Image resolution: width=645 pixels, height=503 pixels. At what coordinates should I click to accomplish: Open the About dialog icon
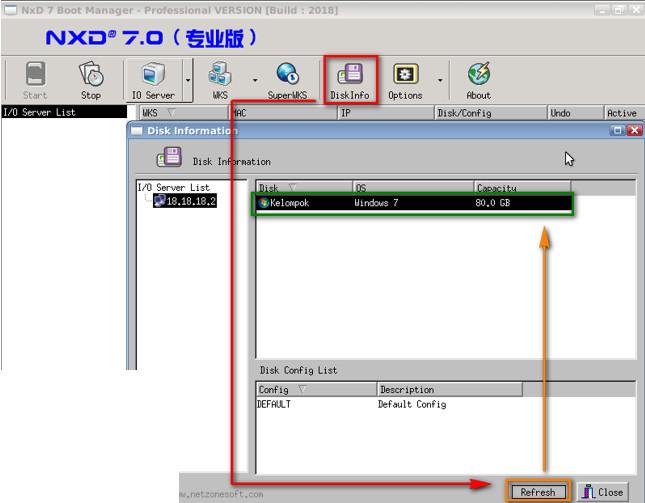click(479, 81)
